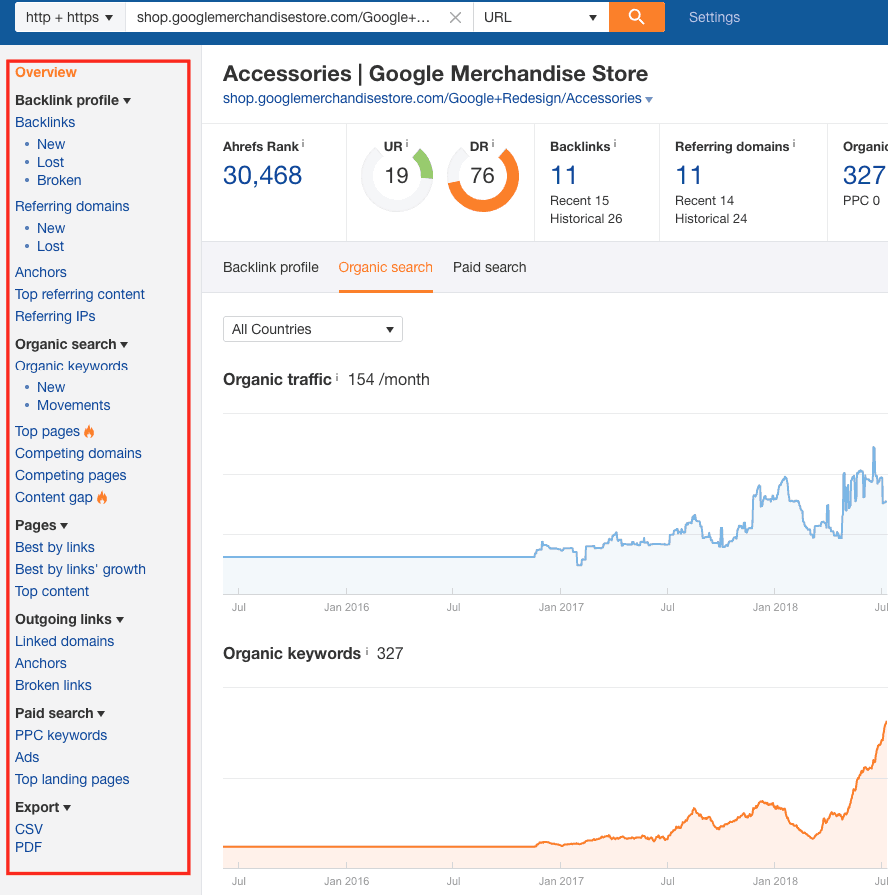Click the fire icon beside Top pages
Image resolution: width=888 pixels, height=895 pixels.
point(89,432)
